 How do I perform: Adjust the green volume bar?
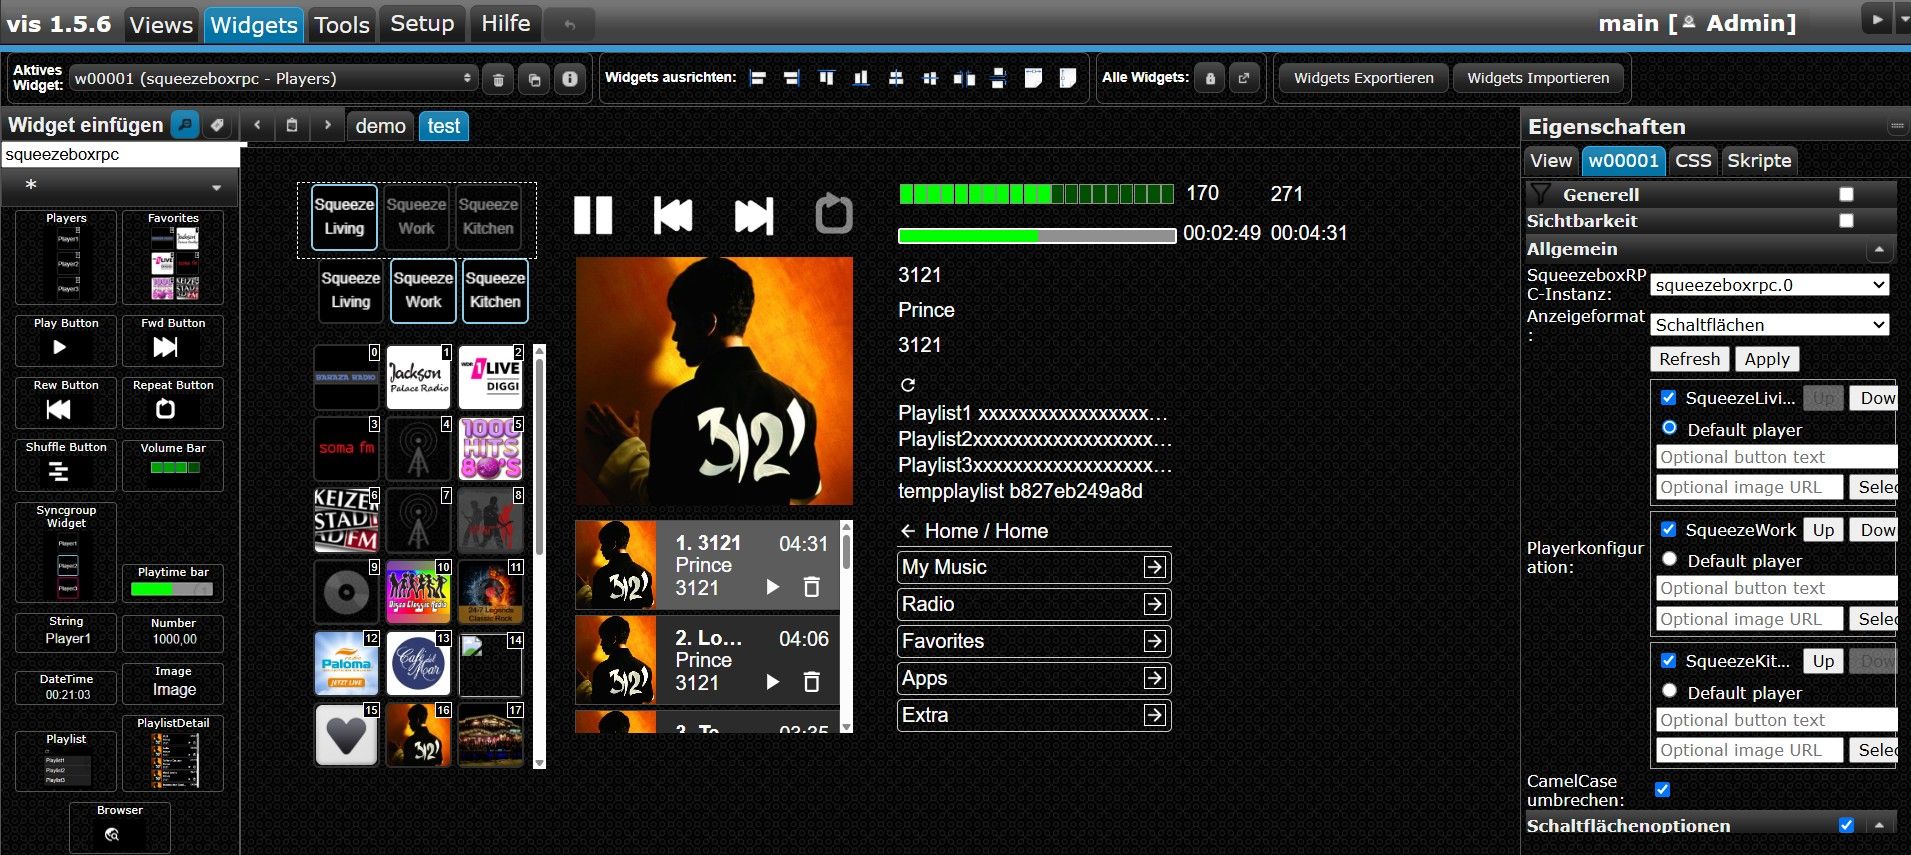(1036, 194)
